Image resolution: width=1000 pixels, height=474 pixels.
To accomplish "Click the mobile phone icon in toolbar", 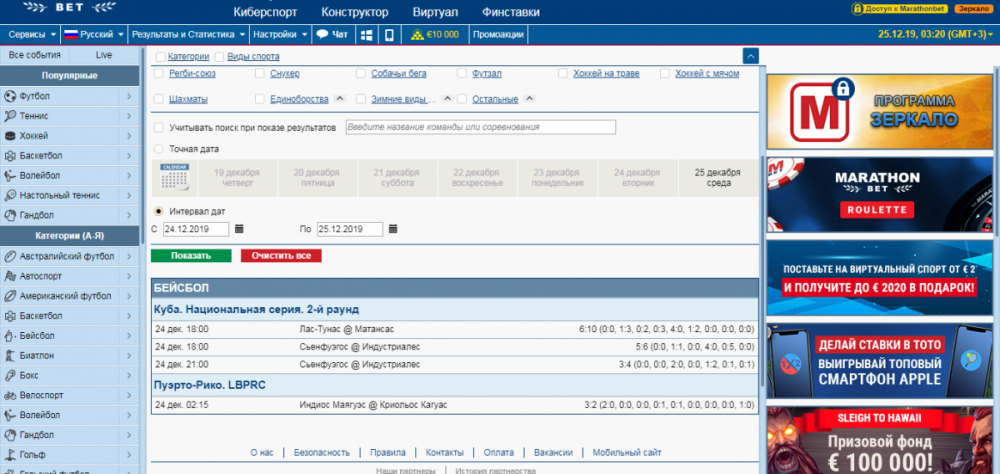I will click(x=389, y=34).
